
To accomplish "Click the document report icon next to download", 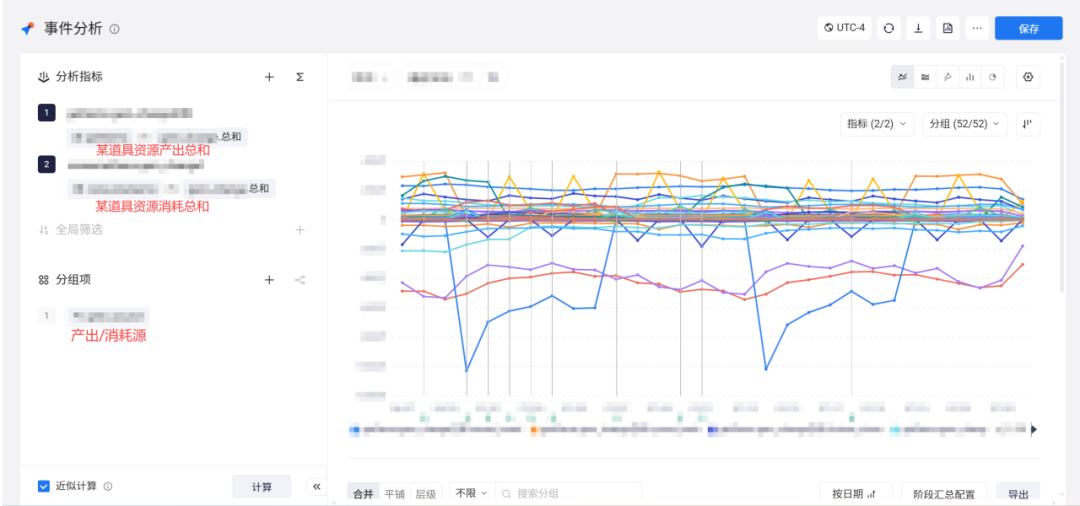I will click(x=948, y=28).
